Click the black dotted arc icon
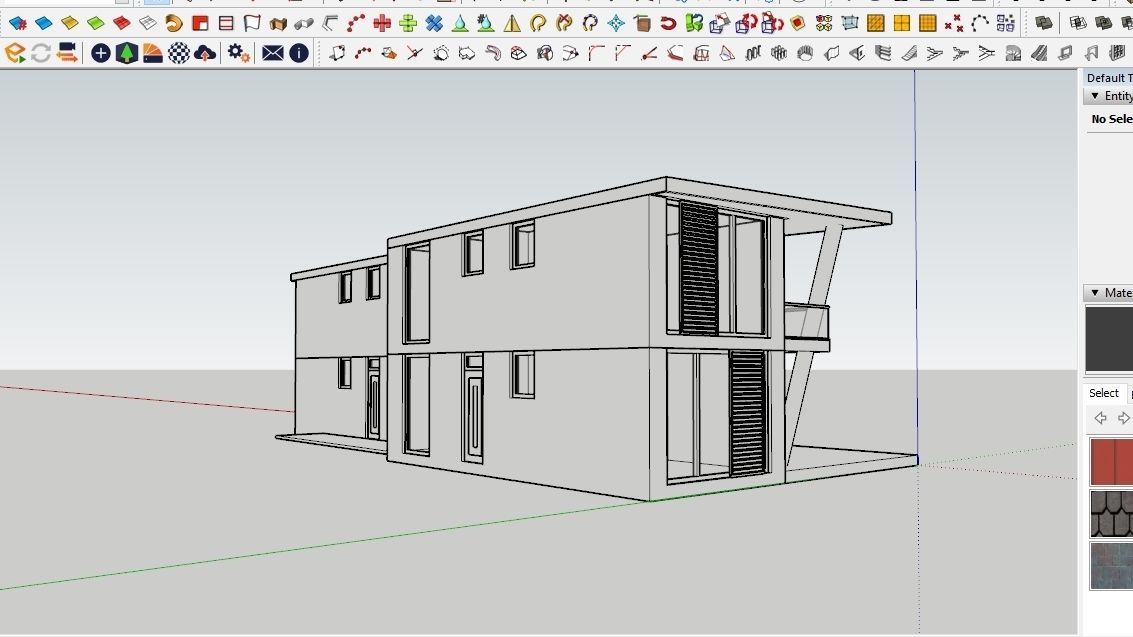The height and width of the screenshot is (637, 1133). point(980,23)
